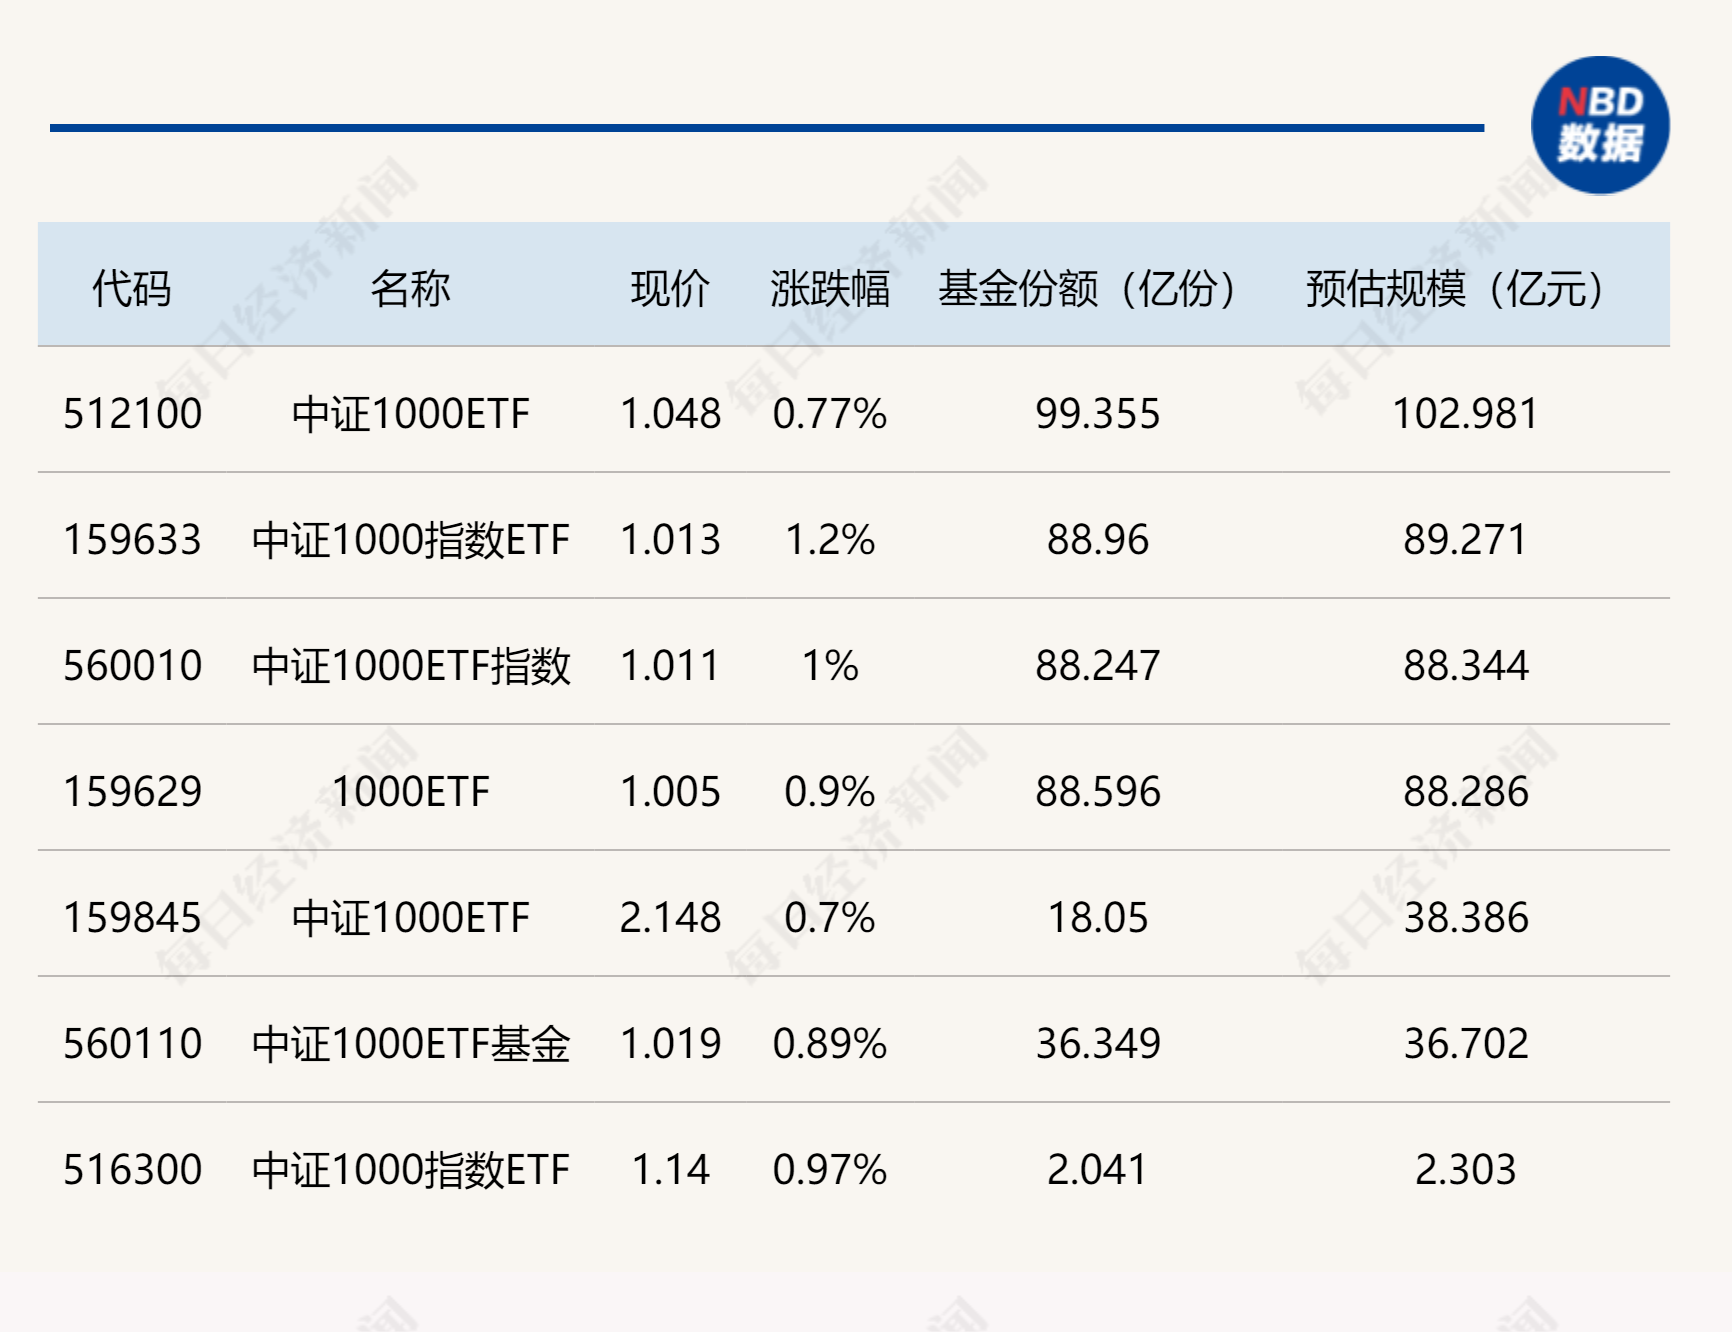Screen dimensions: 1732x1332
Task: Click 中证1000ETF指数 fund name
Action: pos(413,665)
